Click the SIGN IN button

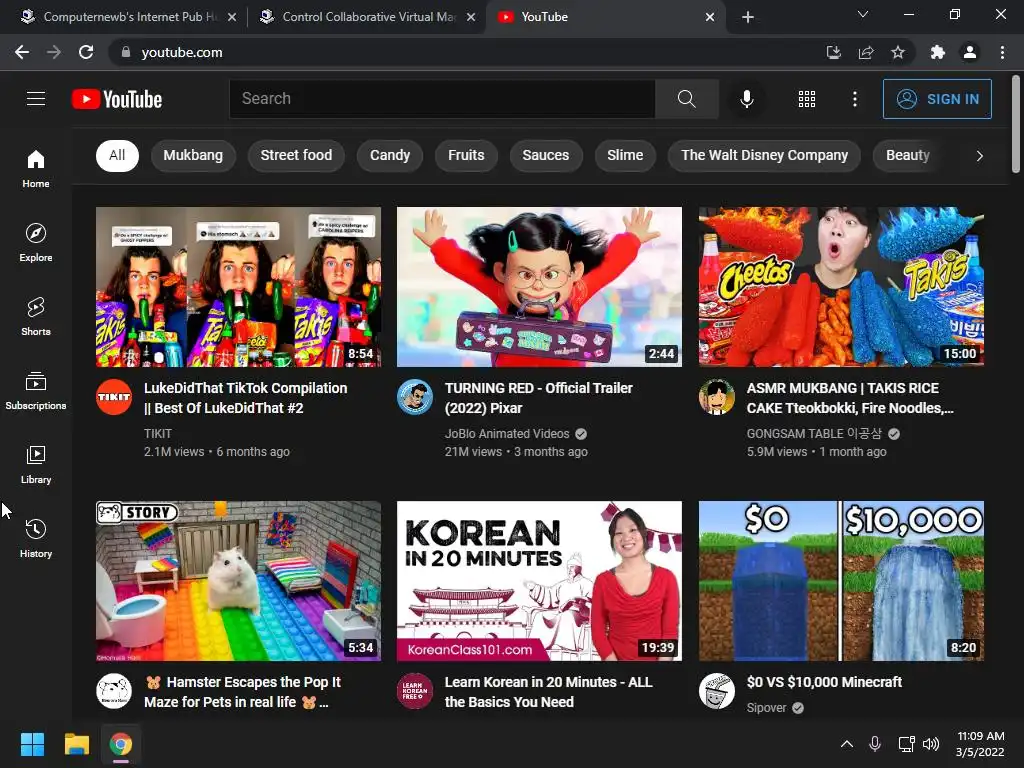[937, 99]
